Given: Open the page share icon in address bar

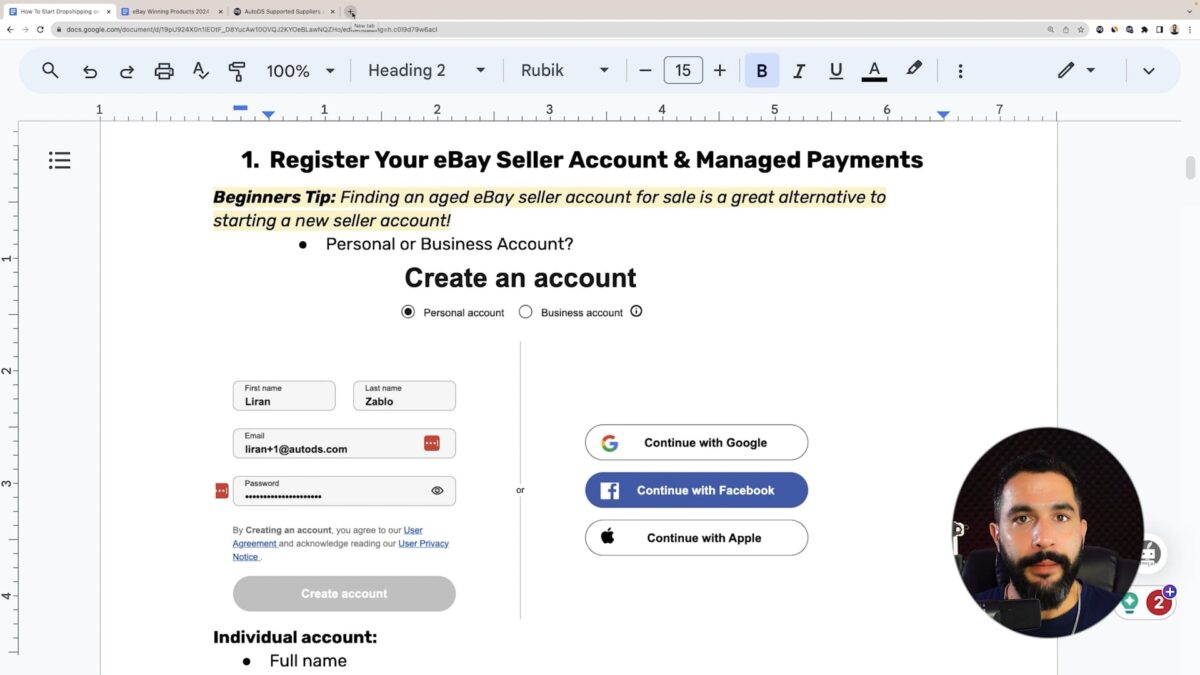Looking at the screenshot, I should [x=1065, y=30].
